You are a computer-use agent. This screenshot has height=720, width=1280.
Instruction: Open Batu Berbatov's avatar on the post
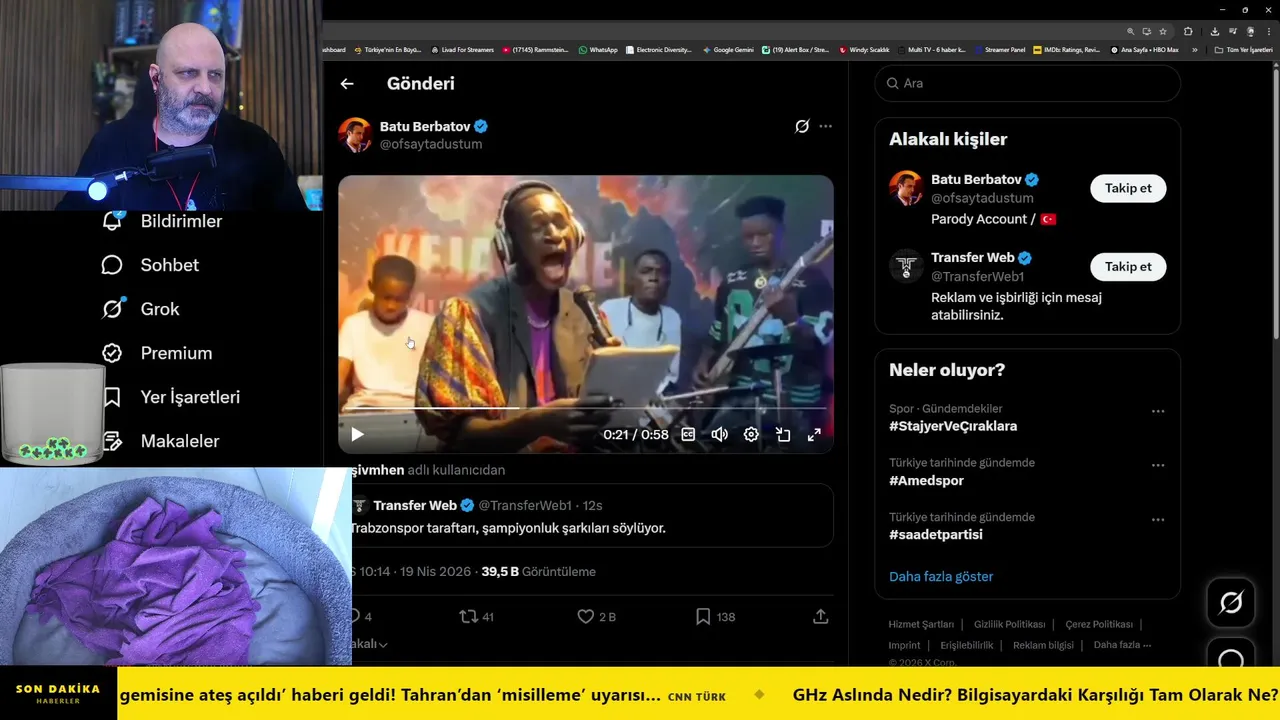[x=355, y=135]
